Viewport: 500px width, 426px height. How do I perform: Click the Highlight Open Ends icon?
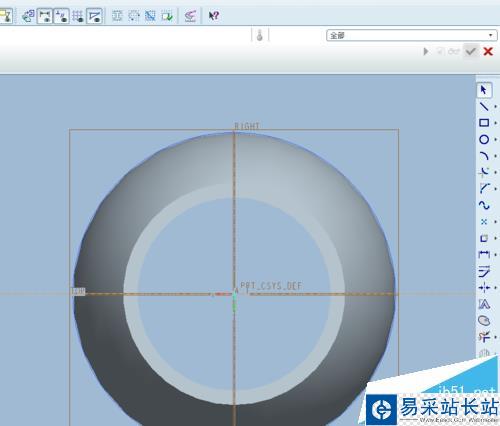tap(134, 16)
